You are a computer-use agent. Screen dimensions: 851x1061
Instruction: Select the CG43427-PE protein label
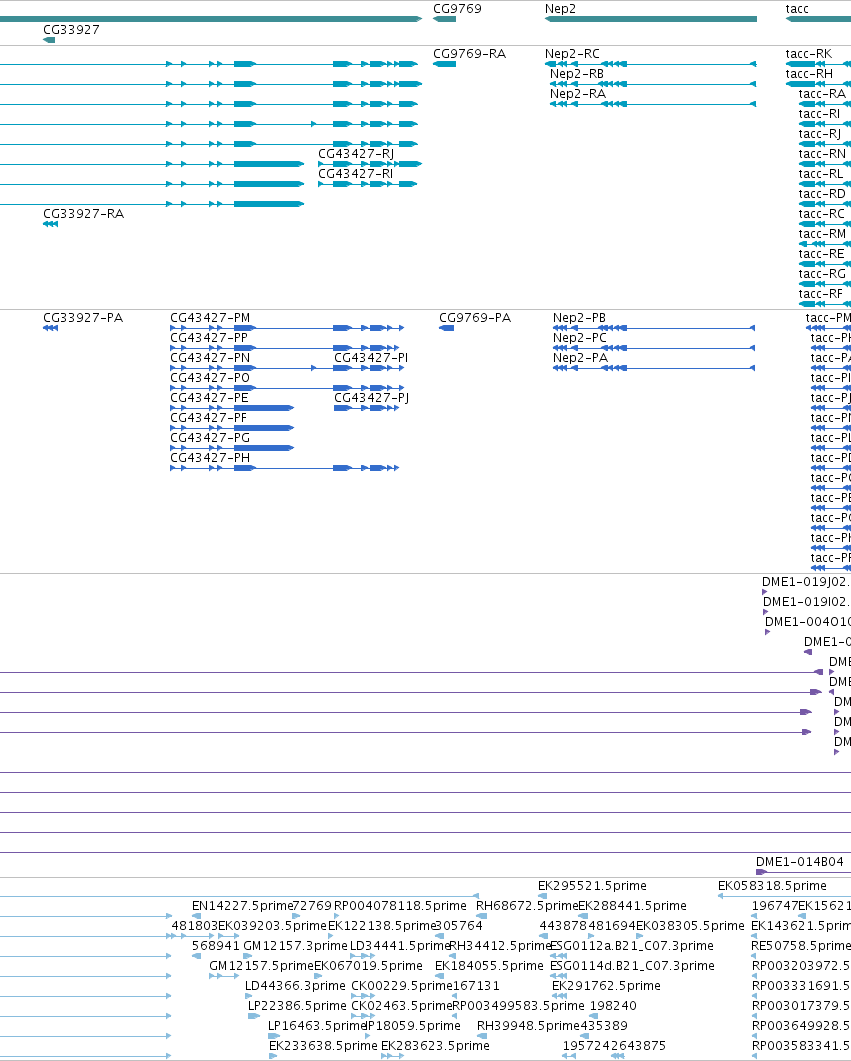(x=209, y=397)
